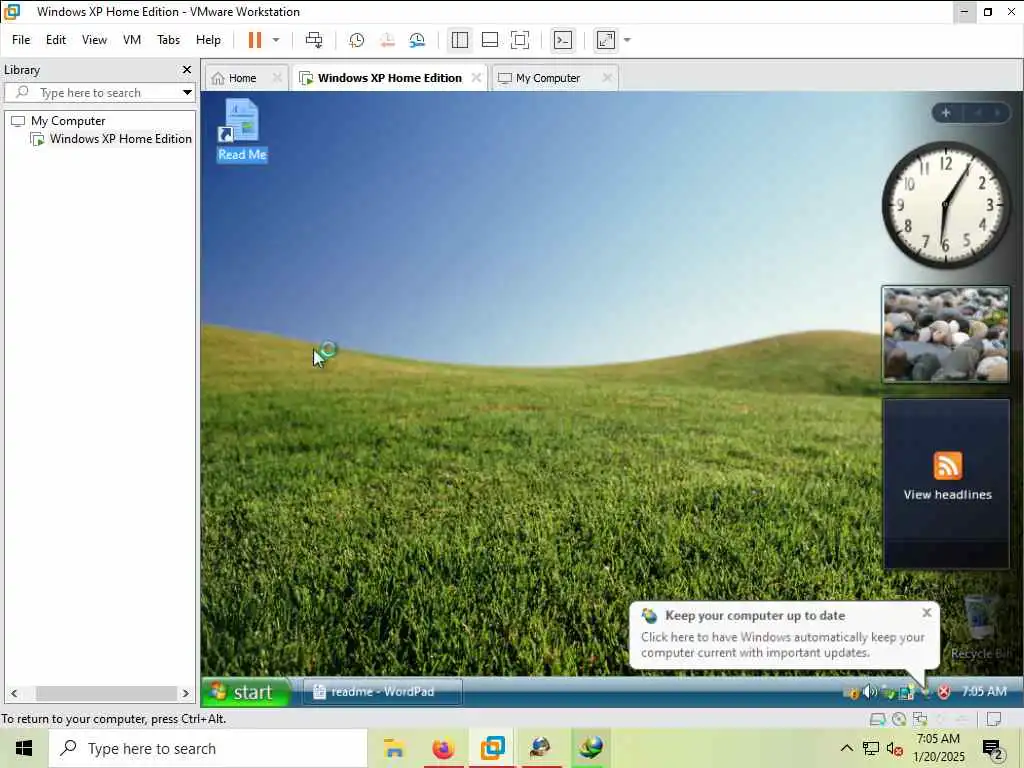Select My Computer in the library tree
Viewport: 1024px width, 768px height.
click(68, 121)
